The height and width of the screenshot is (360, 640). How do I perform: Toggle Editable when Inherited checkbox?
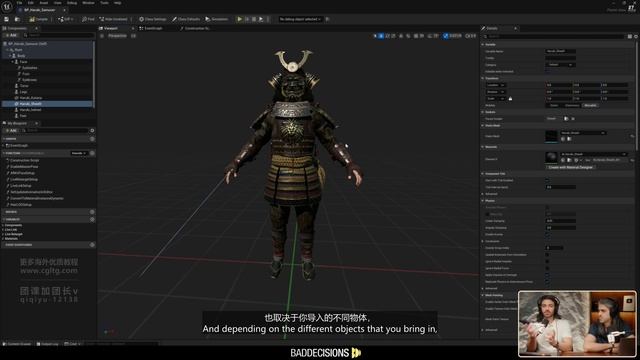[x=548, y=71]
